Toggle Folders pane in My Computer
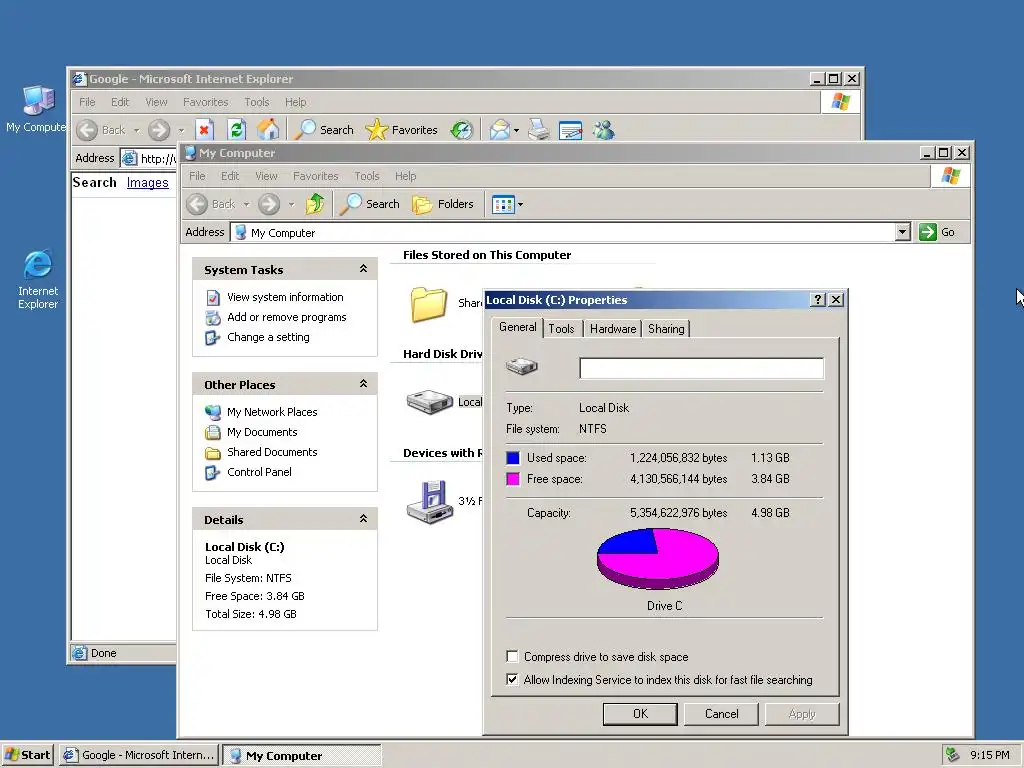The image size is (1024, 768). (x=443, y=204)
